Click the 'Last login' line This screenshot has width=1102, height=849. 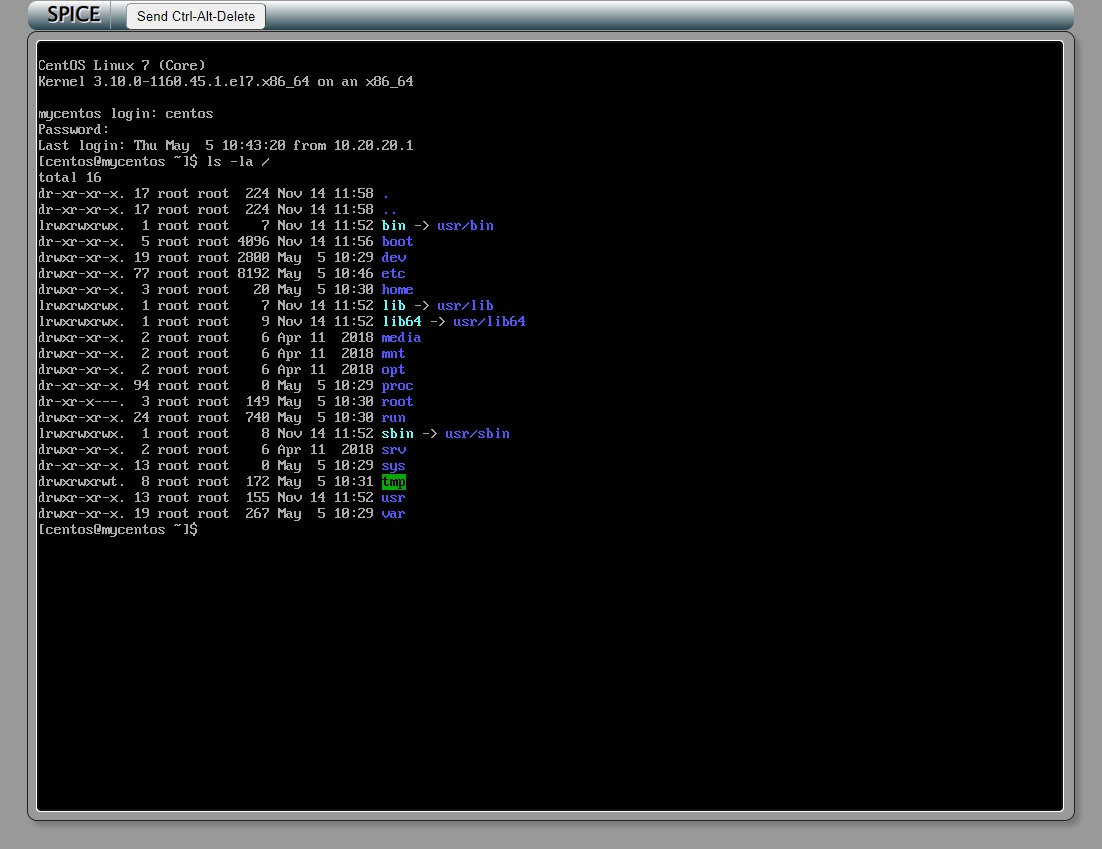click(x=226, y=145)
